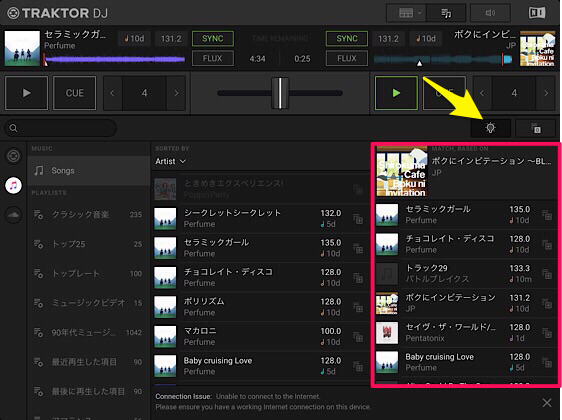
Task: Select the SoundCloud source icon
Action: 14,215
